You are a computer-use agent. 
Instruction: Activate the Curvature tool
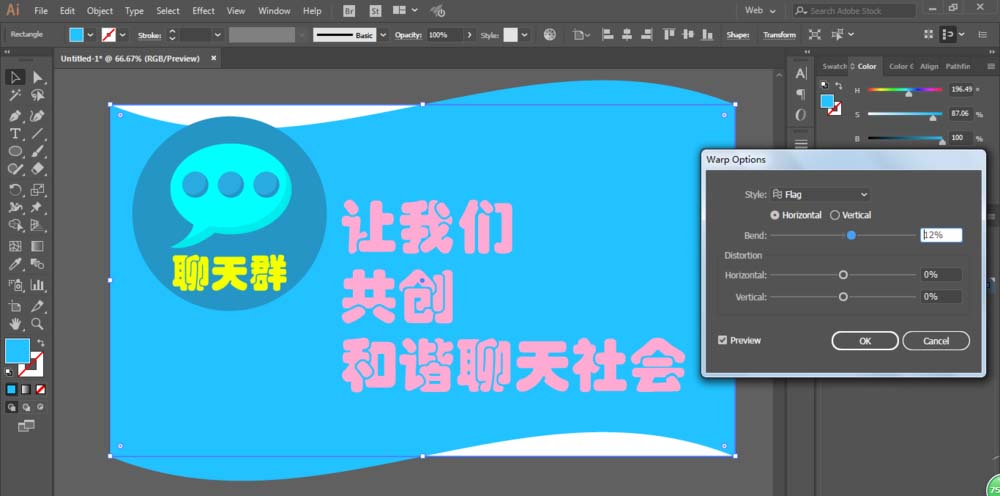click(38, 116)
